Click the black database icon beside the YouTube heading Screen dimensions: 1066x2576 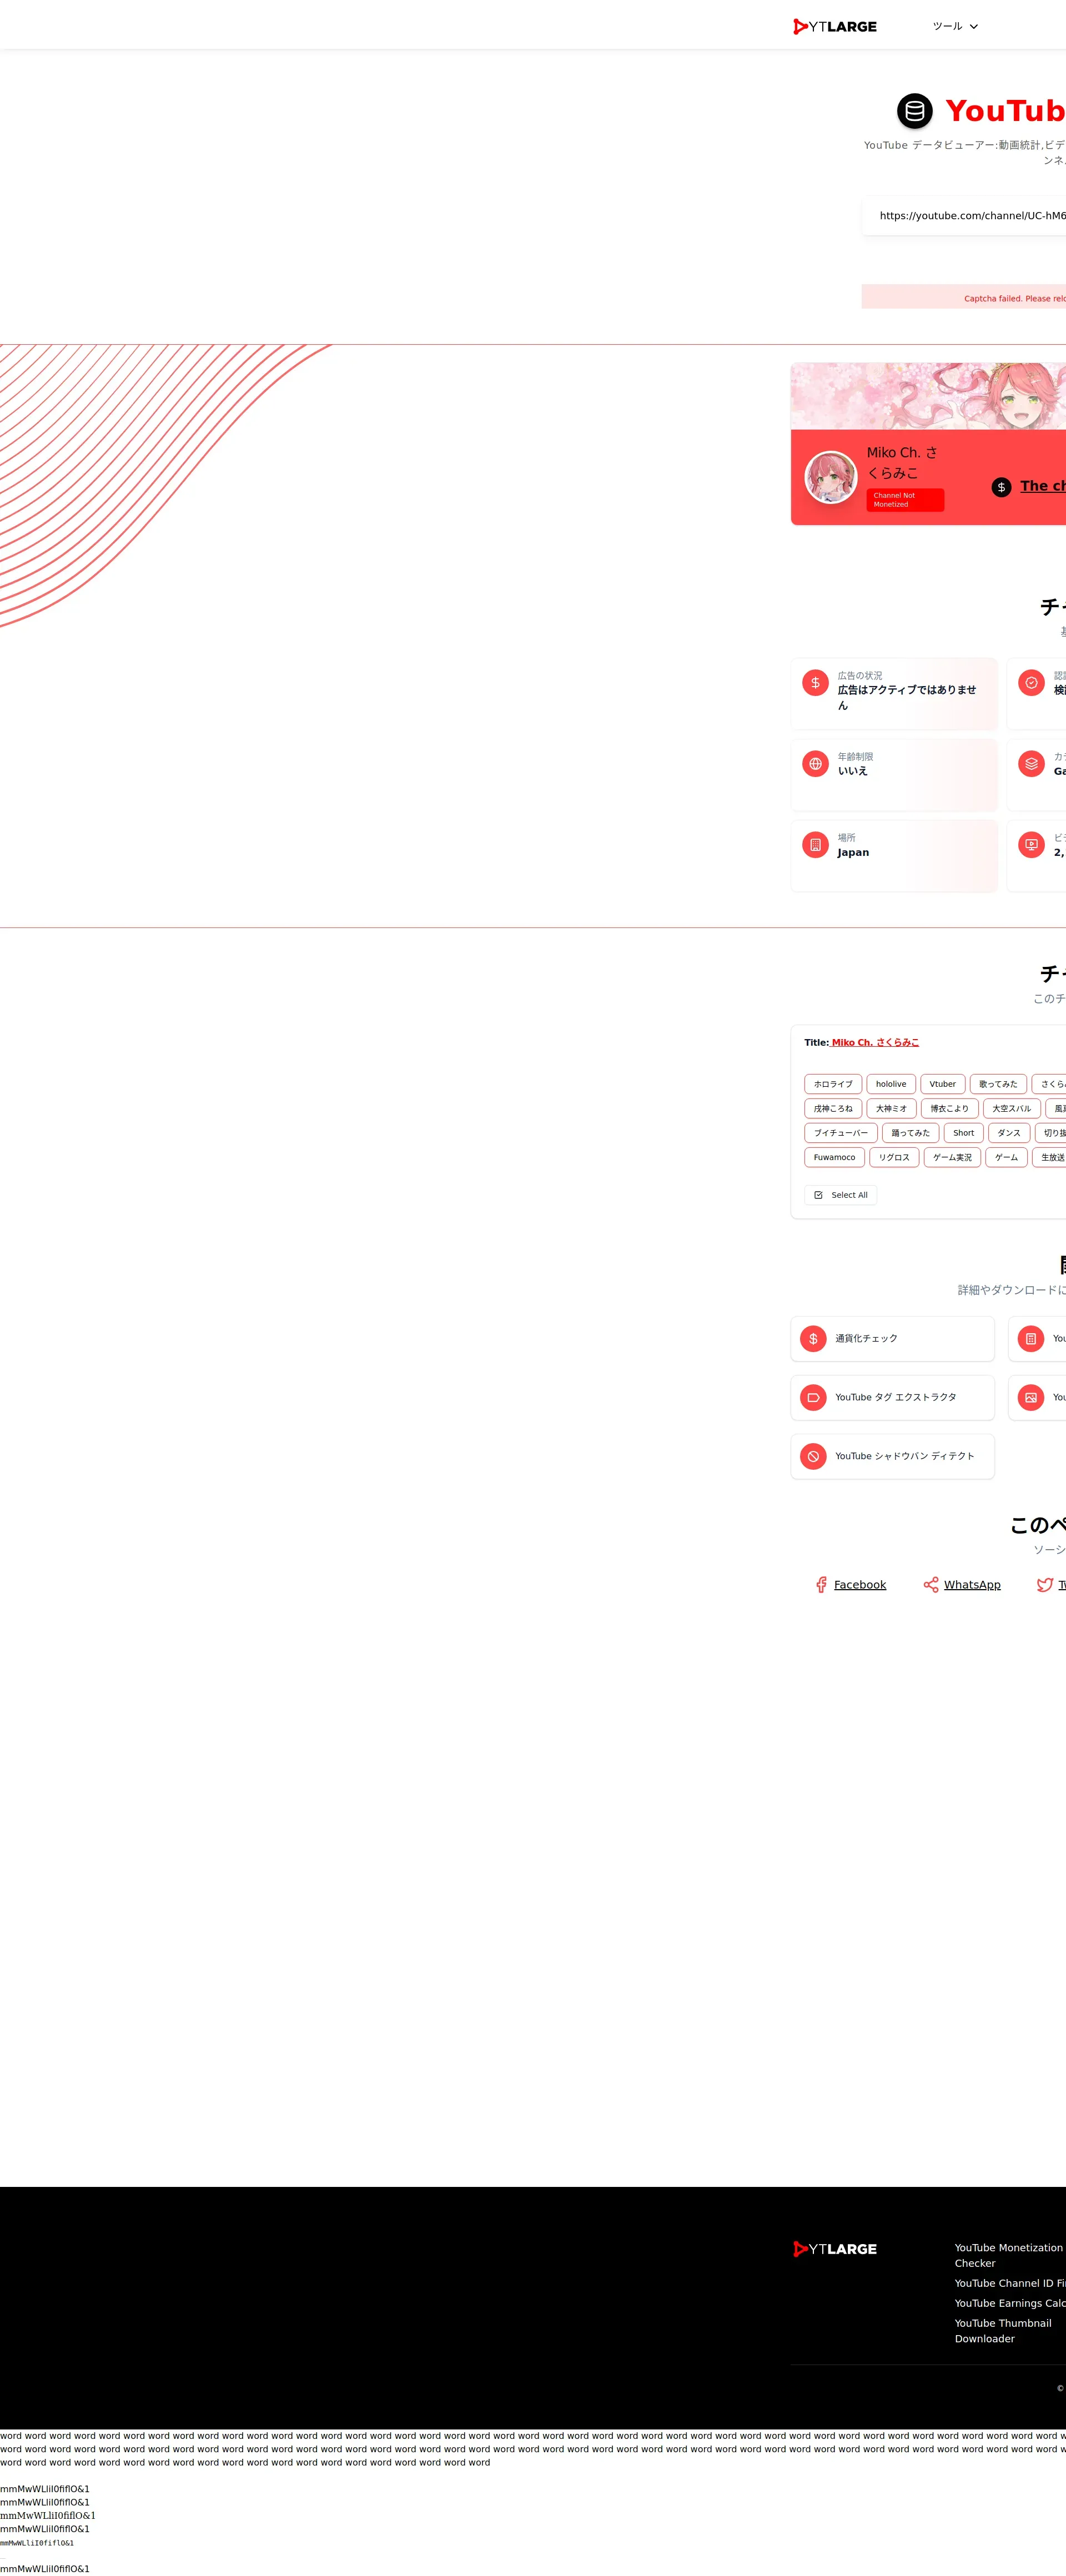click(x=914, y=111)
